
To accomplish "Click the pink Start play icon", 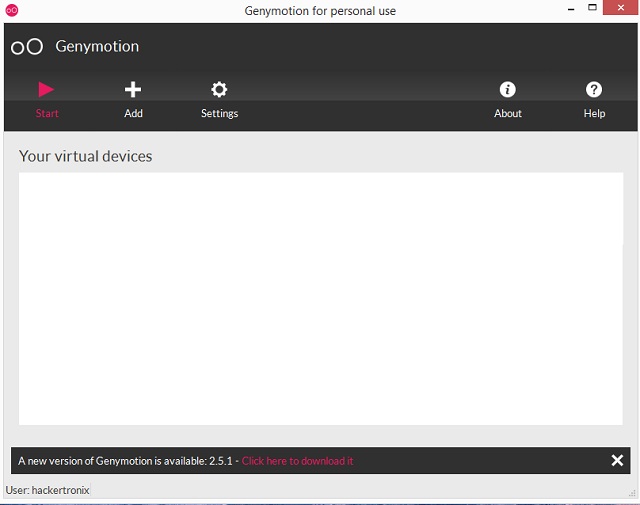I will 46,89.
